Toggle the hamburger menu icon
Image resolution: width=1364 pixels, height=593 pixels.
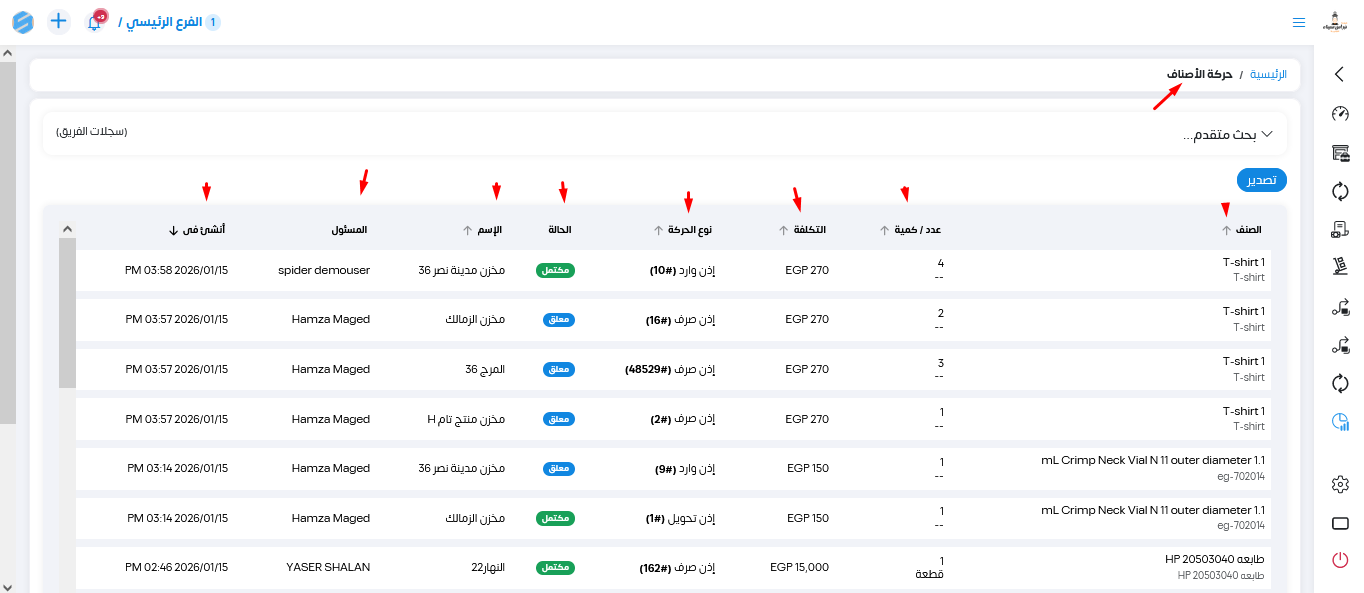1299,22
